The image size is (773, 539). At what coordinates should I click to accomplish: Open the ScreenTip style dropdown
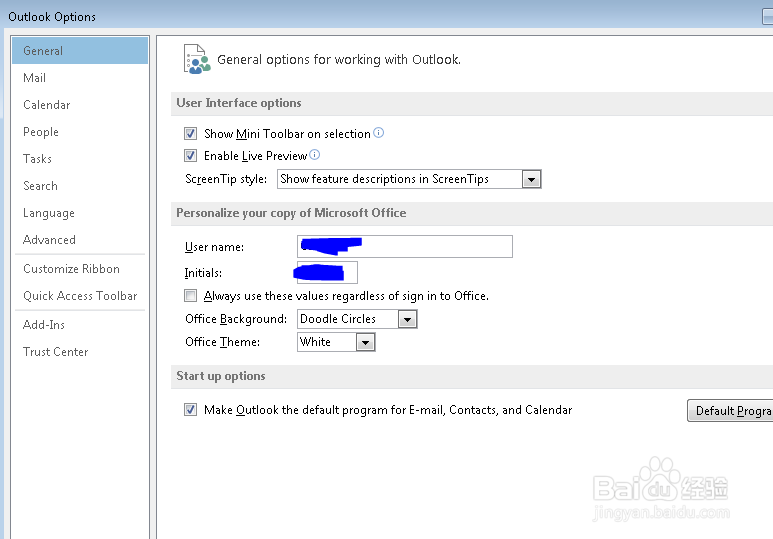531,179
